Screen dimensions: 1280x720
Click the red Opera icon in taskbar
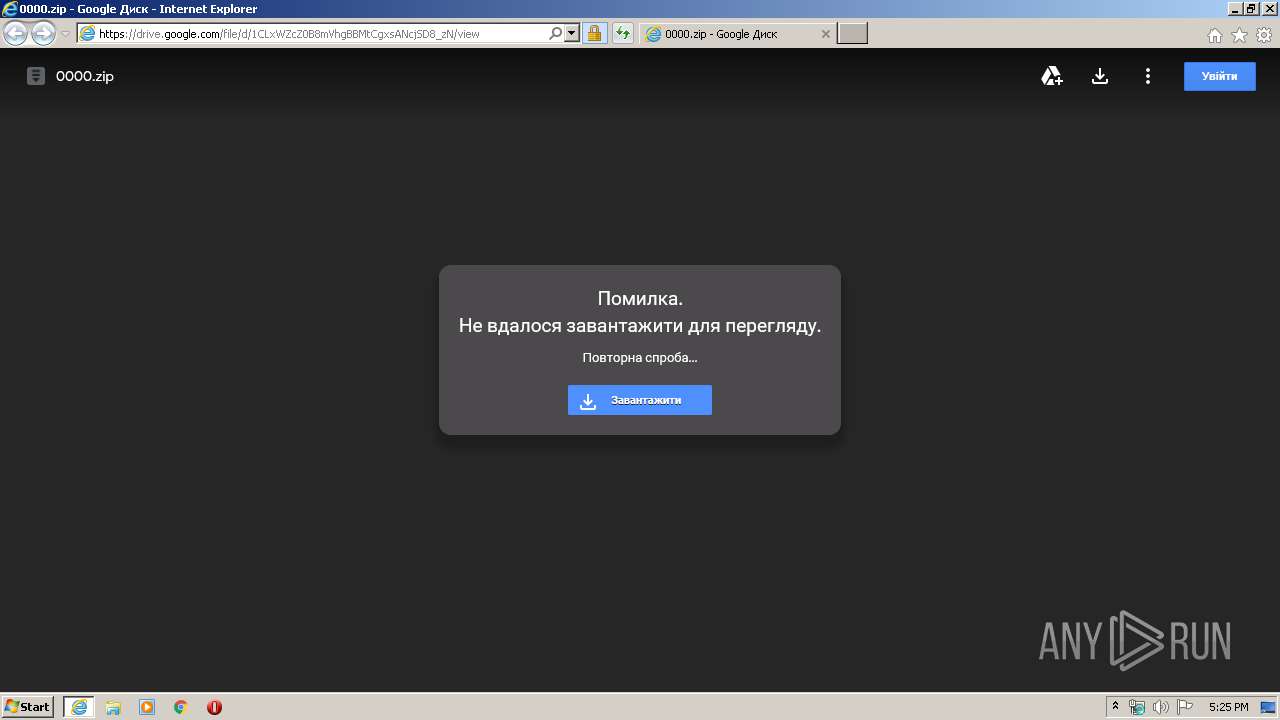coord(214,707)
